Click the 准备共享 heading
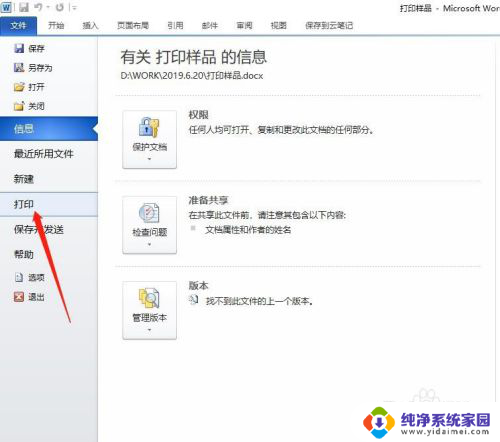500x442 pixels. (x=208, y=200)
